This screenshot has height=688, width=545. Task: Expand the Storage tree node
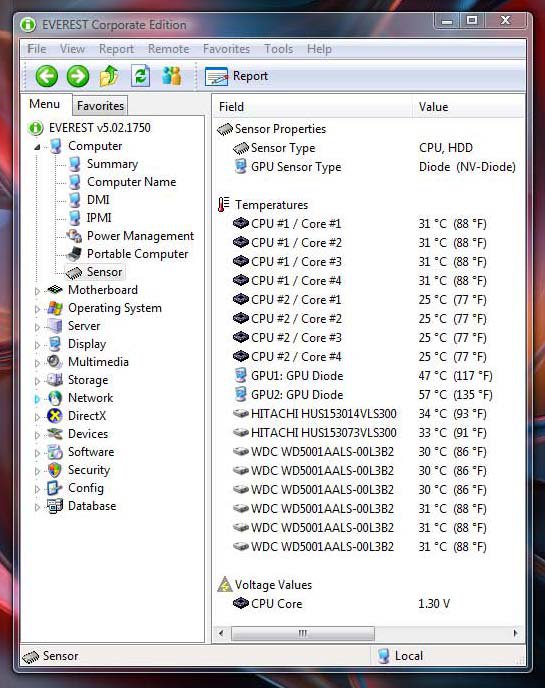coord(37,380)
